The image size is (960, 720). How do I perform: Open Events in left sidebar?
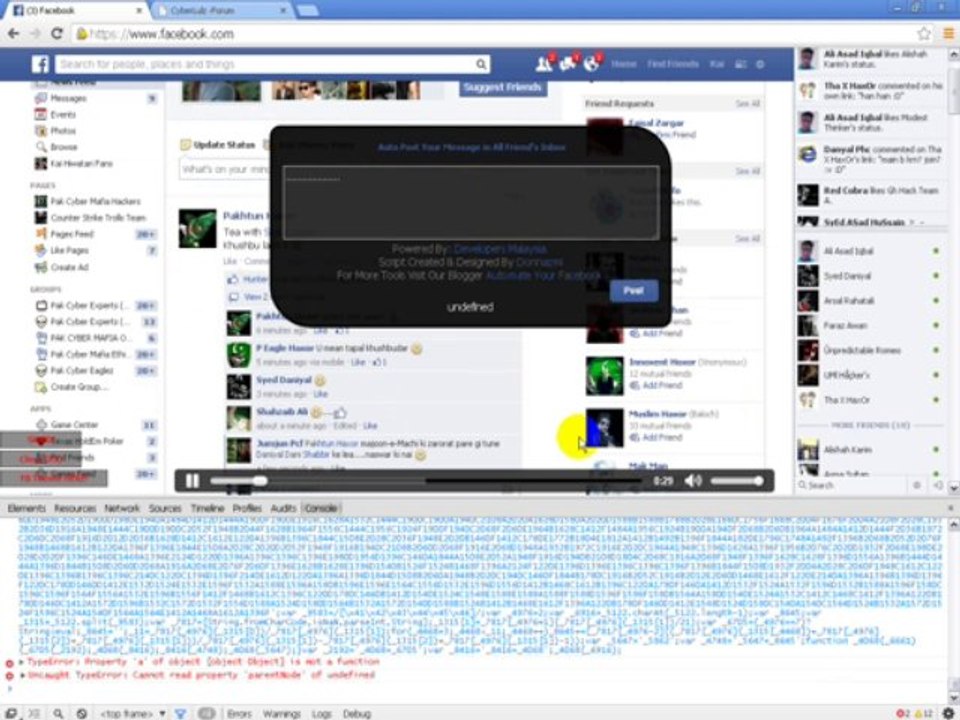coord(63,114)
